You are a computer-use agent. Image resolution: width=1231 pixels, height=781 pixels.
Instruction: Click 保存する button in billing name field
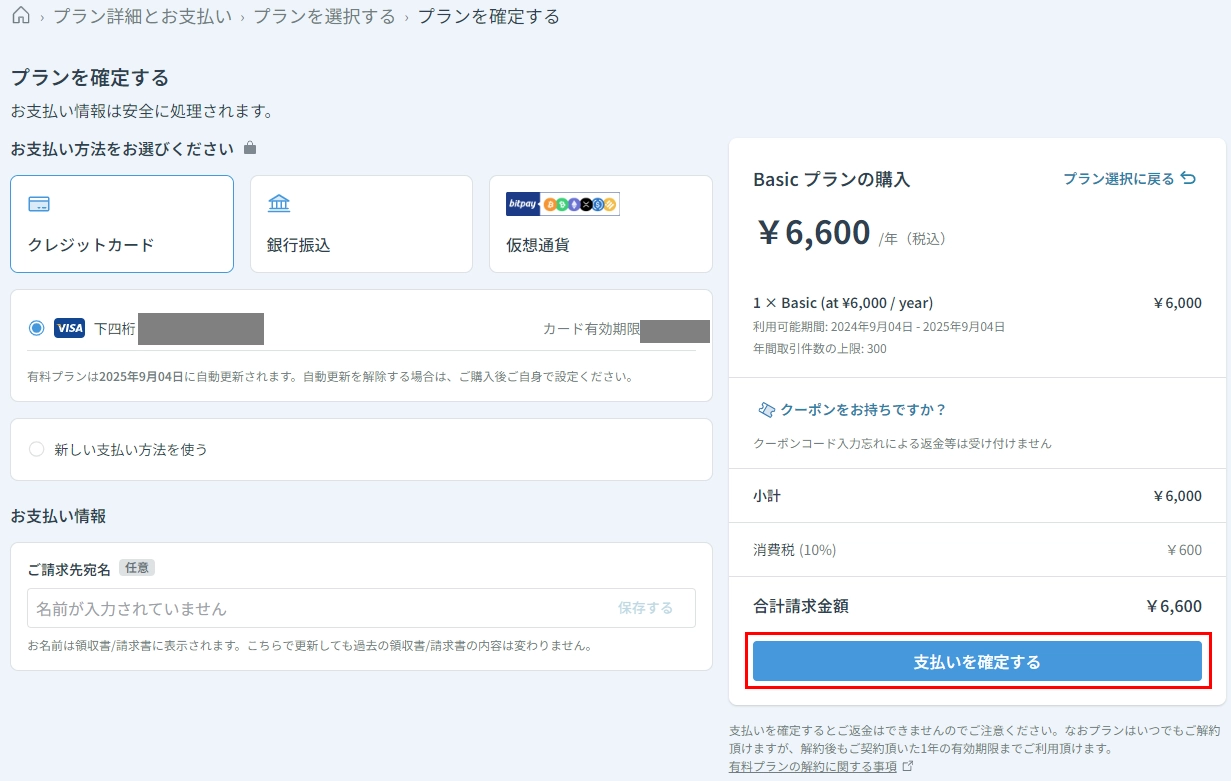point(645,608)
